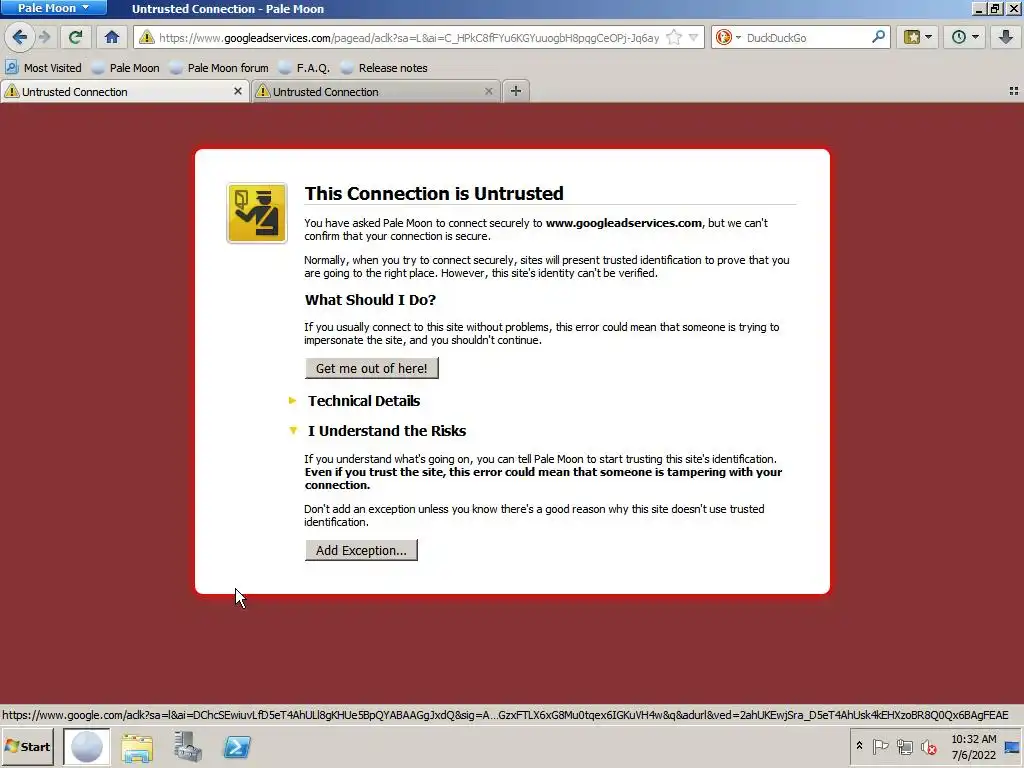Screen dimensions: 1024x768
Task: Open the Release notes bookmark
Action: pyautogui.click(x=385, y=68)
